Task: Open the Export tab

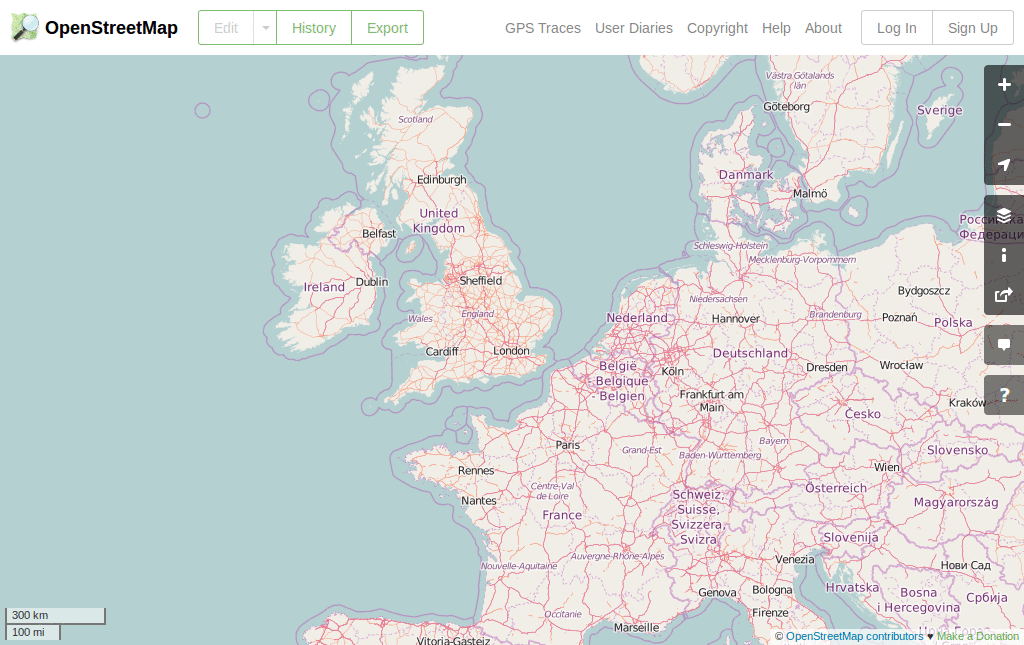Action: (x=387, y=28)
